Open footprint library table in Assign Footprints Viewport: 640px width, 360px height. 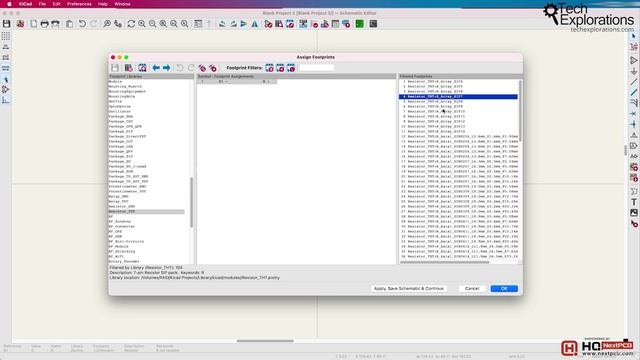[129, 68]
